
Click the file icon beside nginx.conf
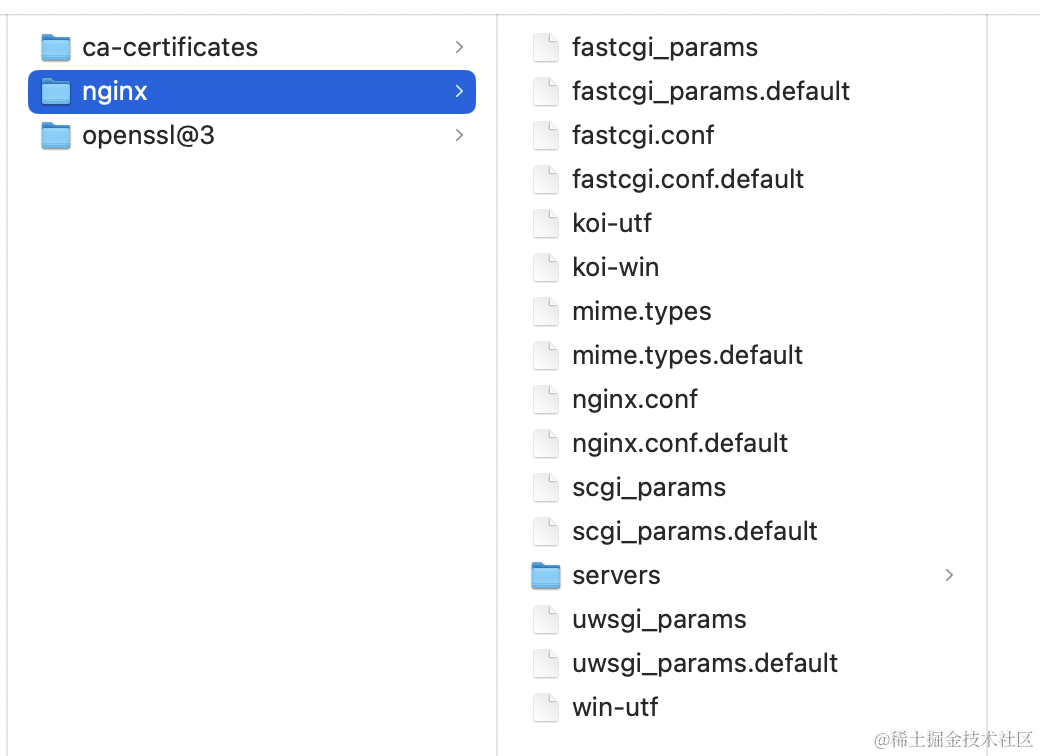click(546, 399)
